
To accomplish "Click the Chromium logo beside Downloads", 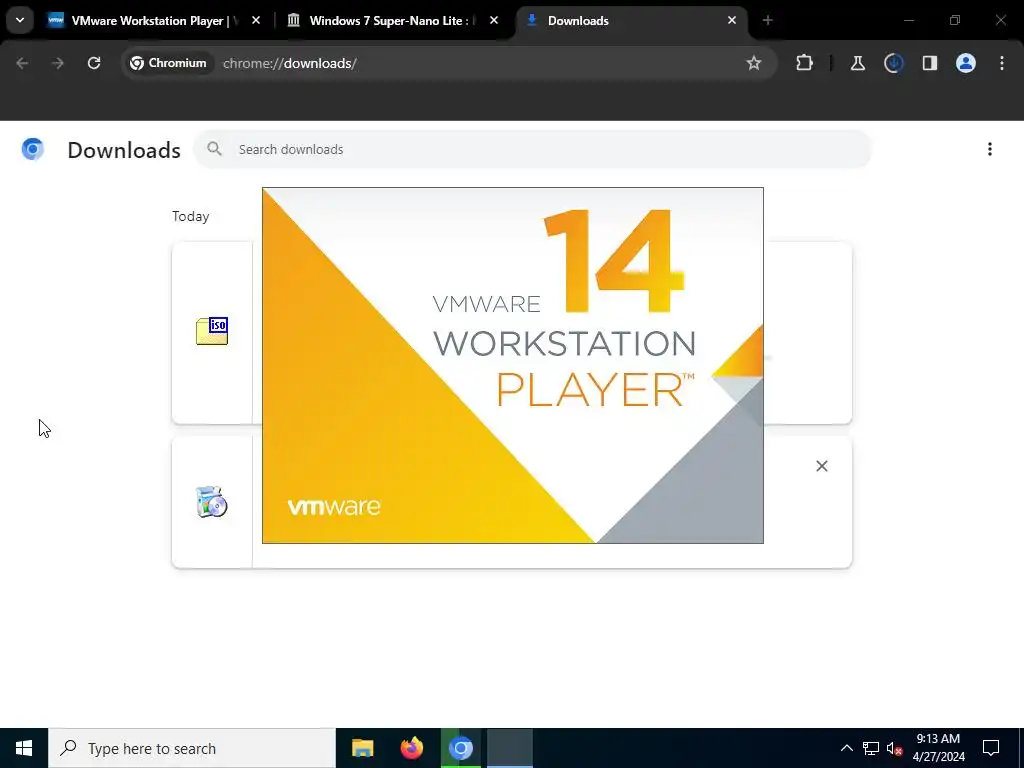I will pos(33,150).
